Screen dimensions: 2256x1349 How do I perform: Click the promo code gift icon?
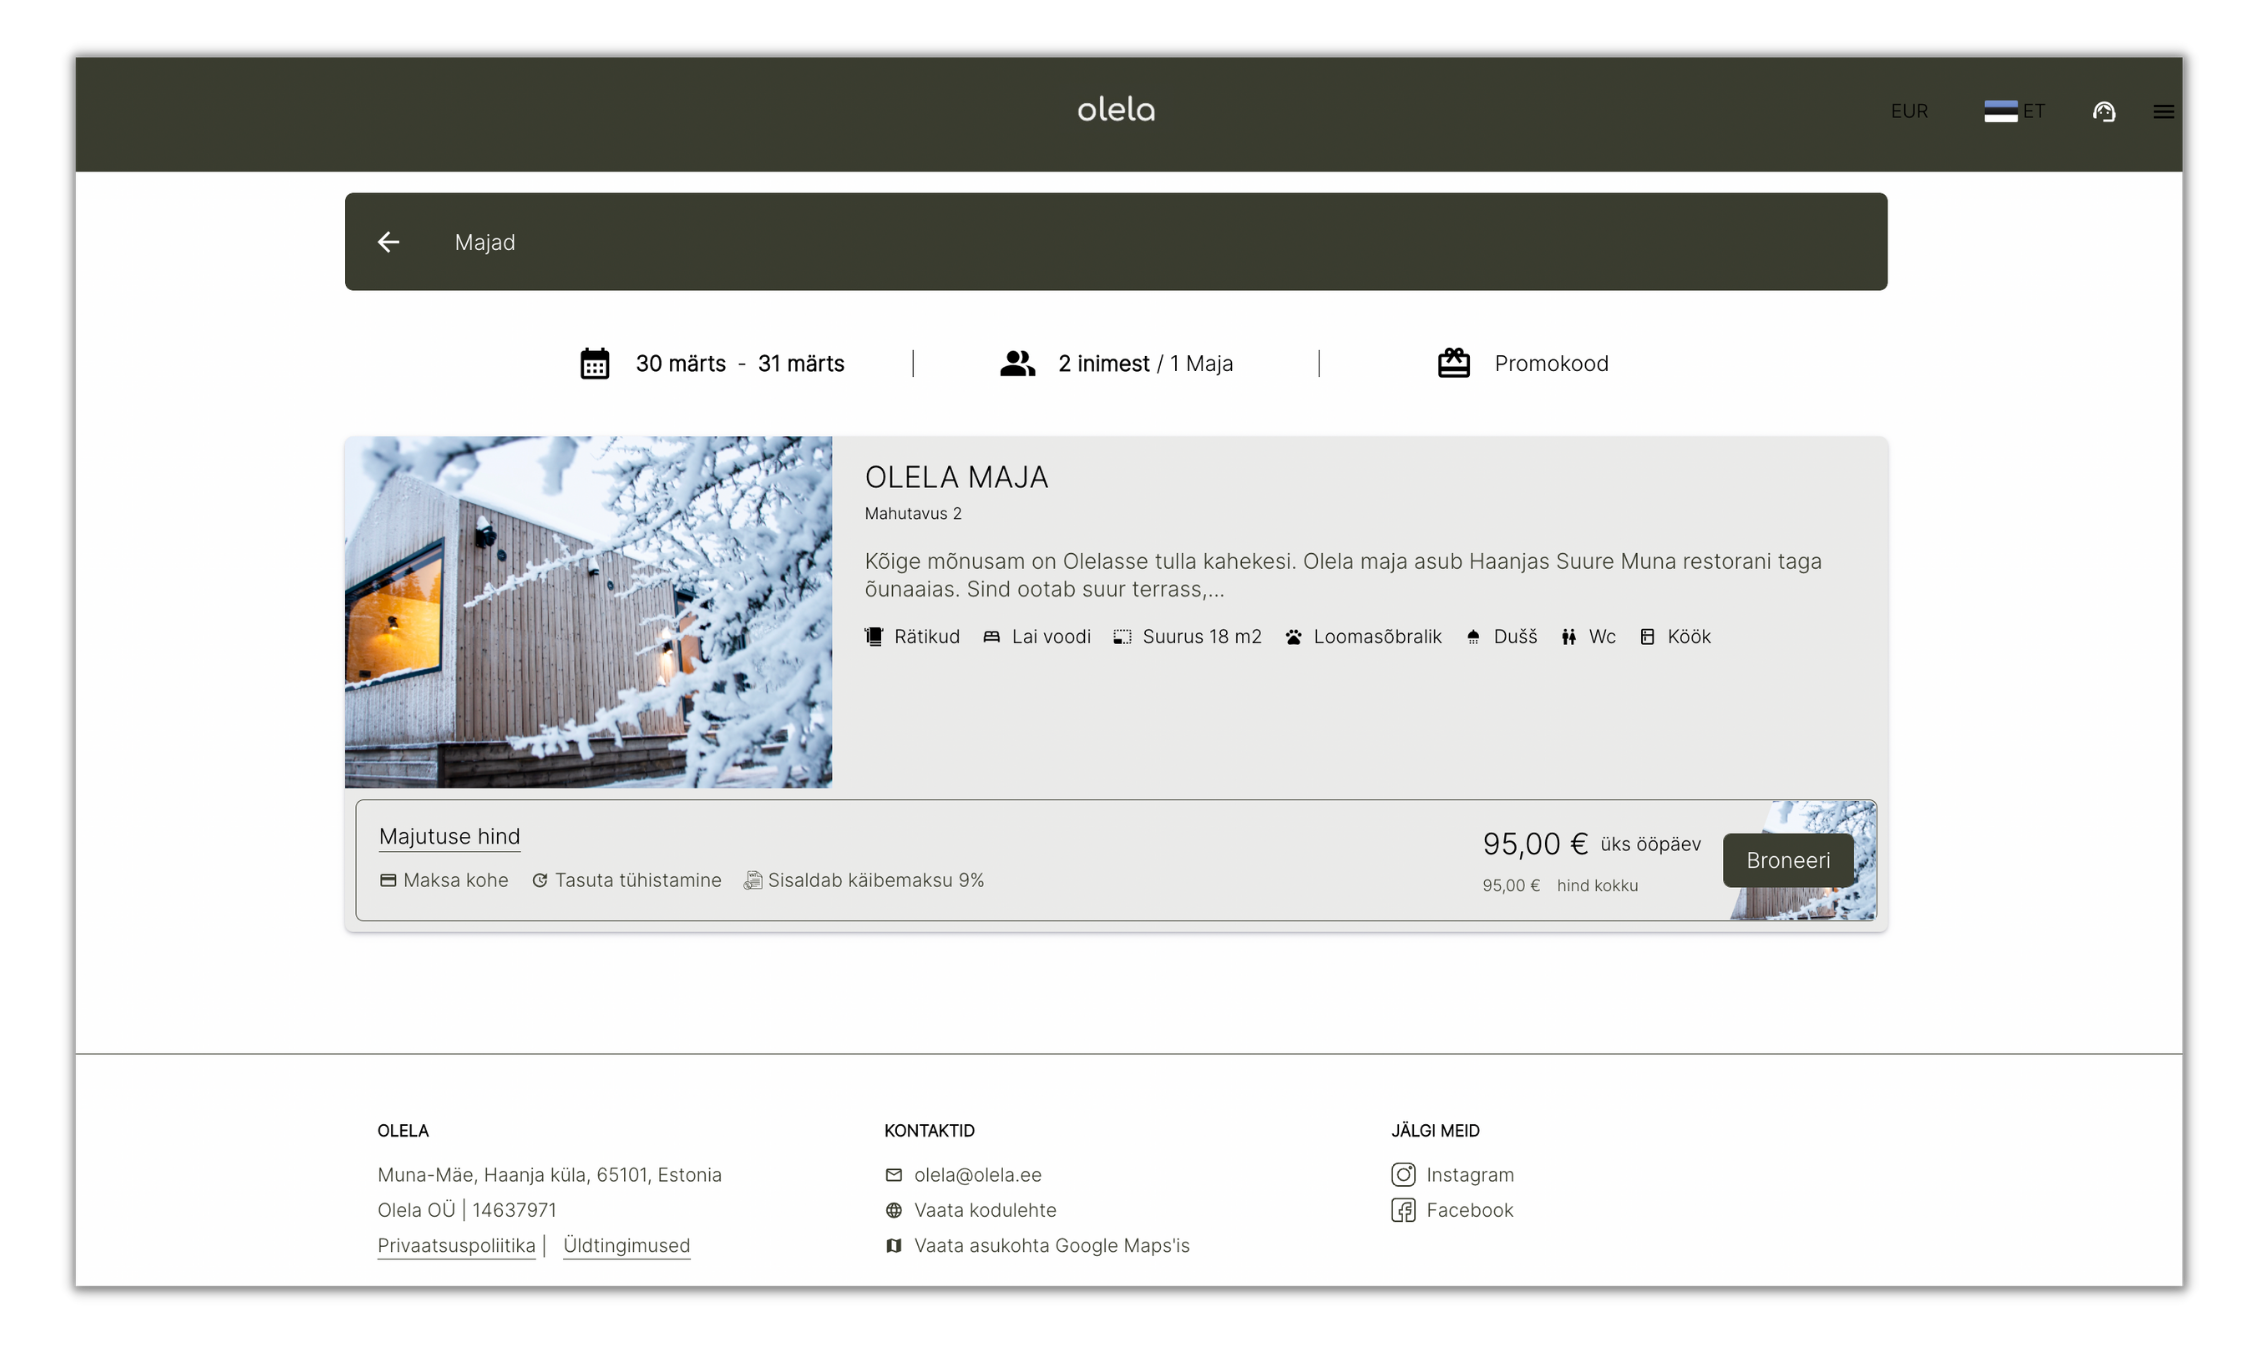pos(1454,363)
